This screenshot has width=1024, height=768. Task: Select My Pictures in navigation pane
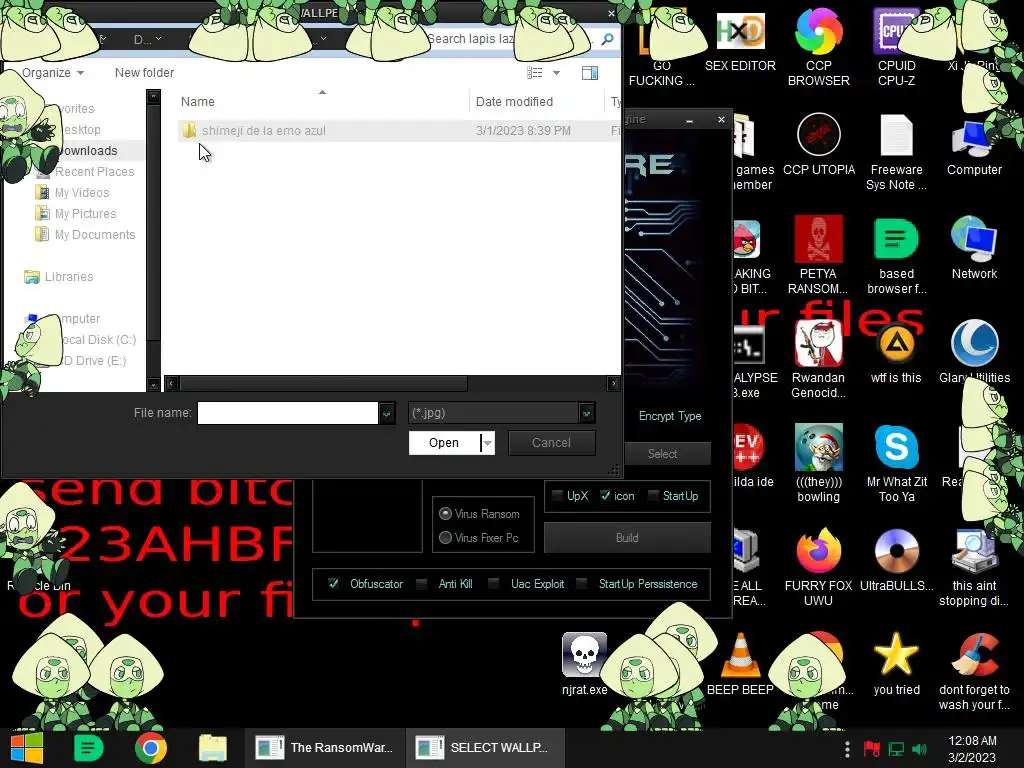76,214
